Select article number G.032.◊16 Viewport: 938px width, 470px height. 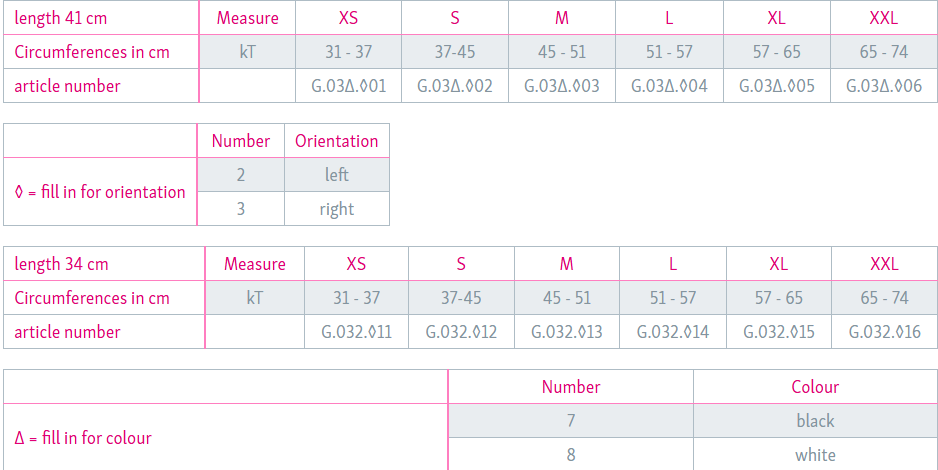point(884,332)
